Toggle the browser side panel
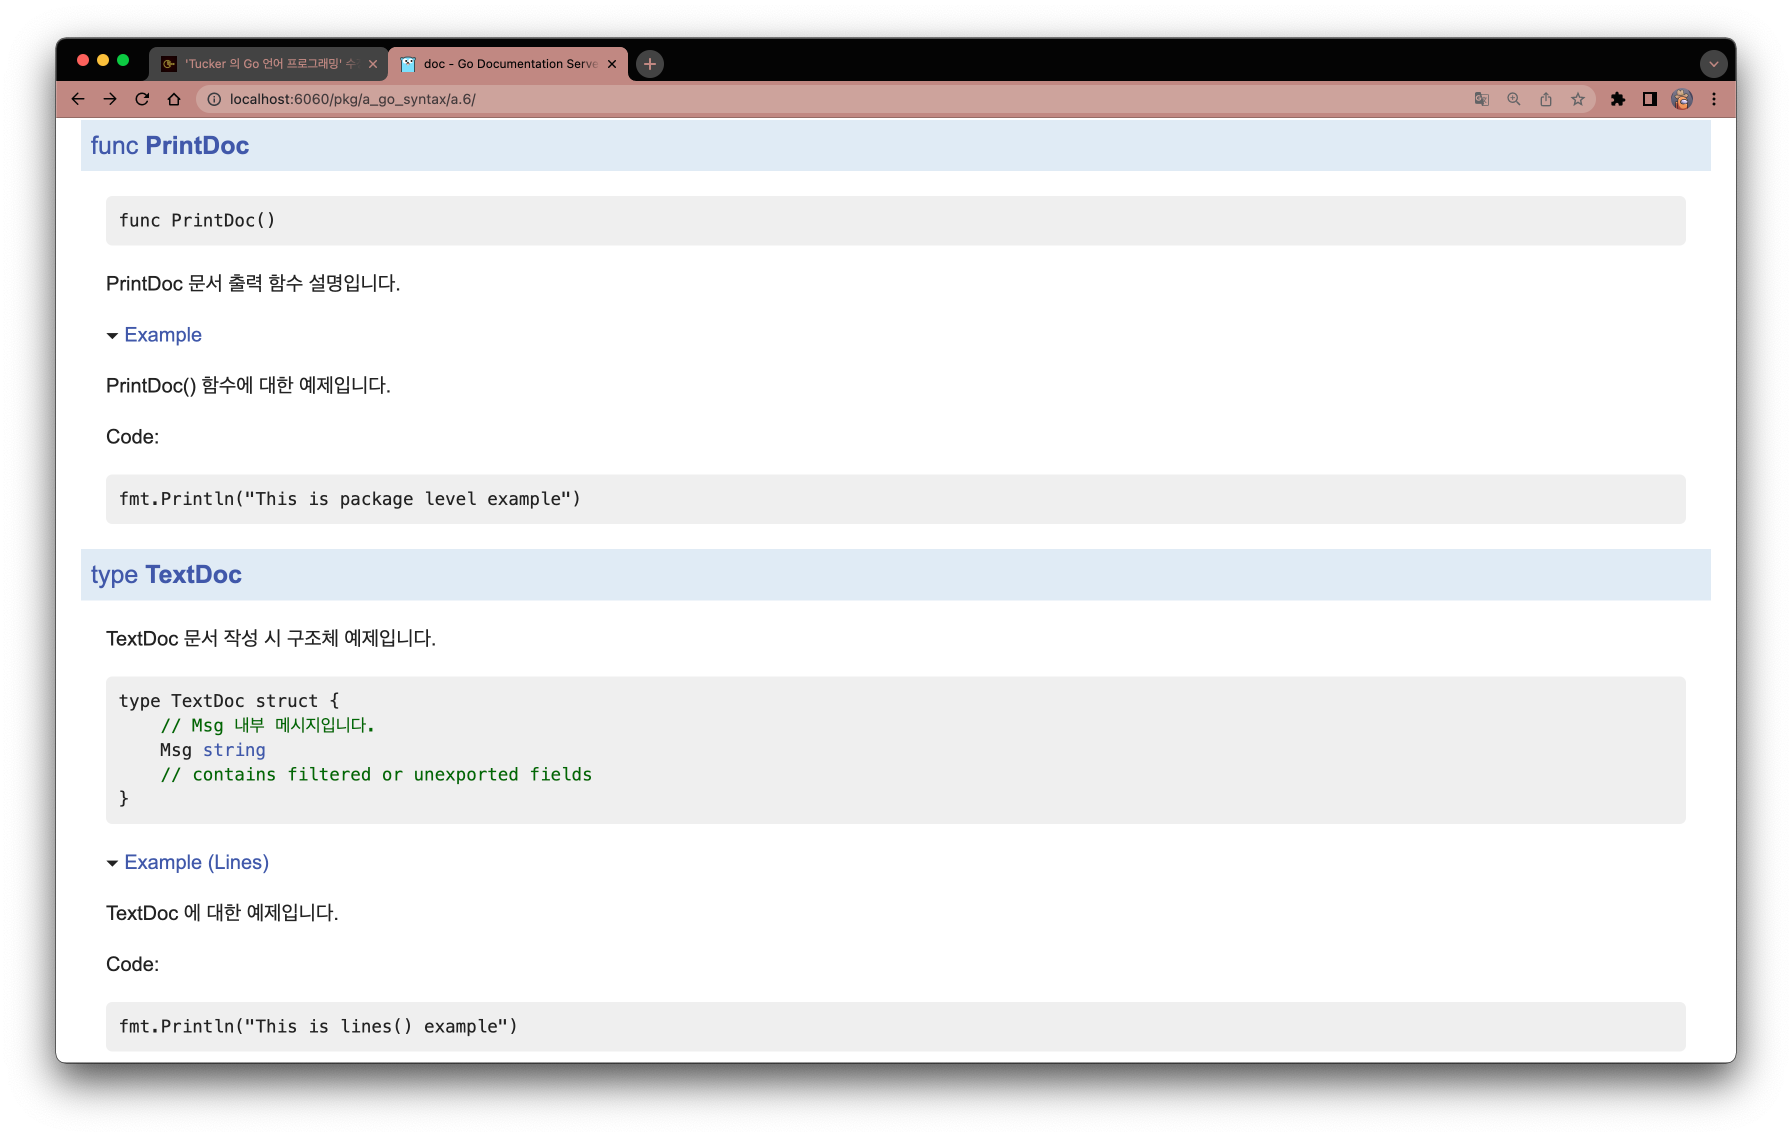This screenshot has height=1137, width=1792. click(1650, 99)
